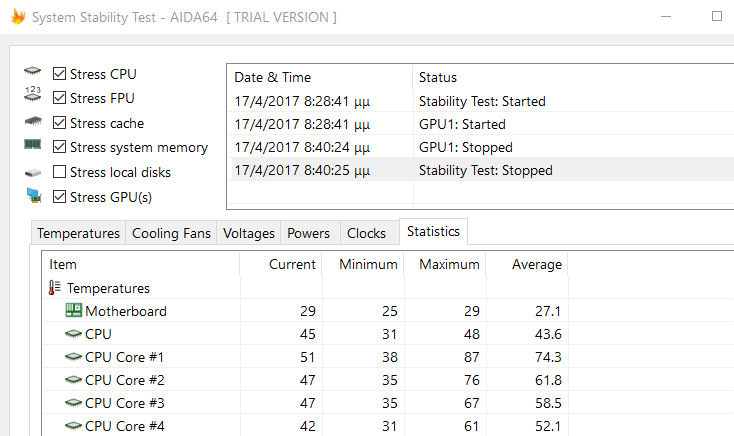
Task: Uncheck the Stress CPU checkbox
Action: (59, 74)
